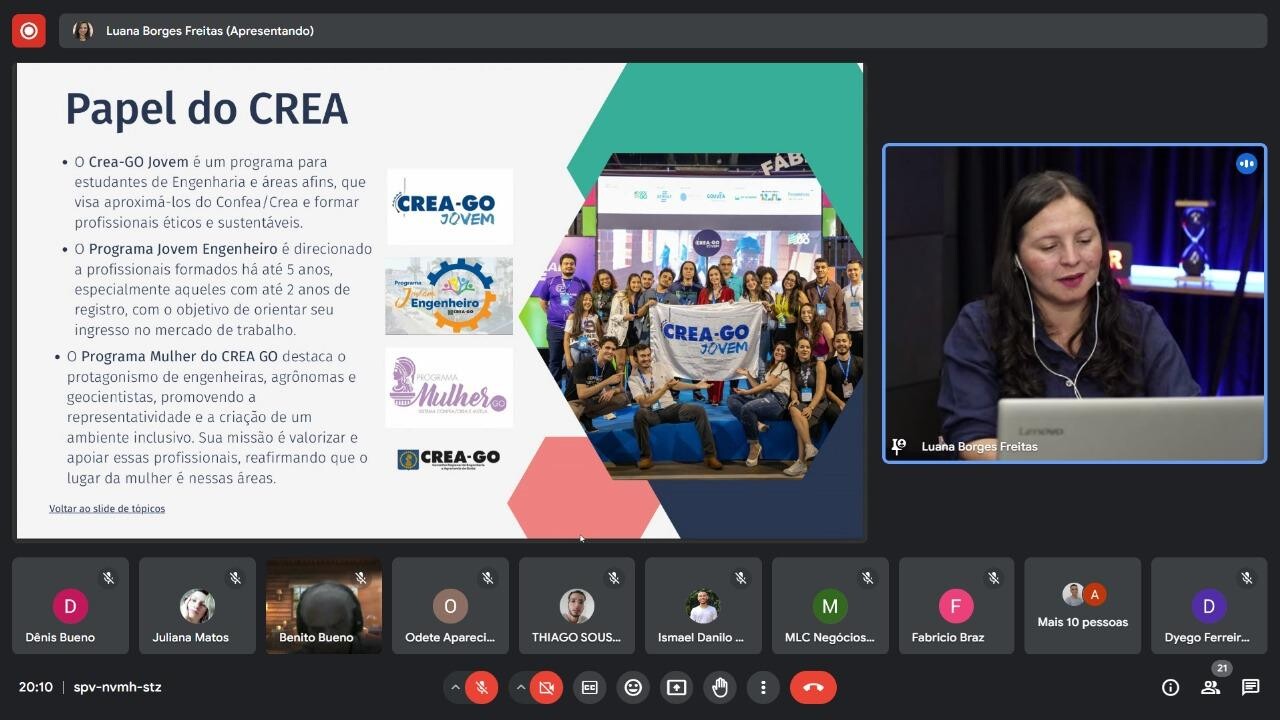This screenshot has width=1280, height=720.
Task: Toggle closed captions button
Action: [590, 687]
